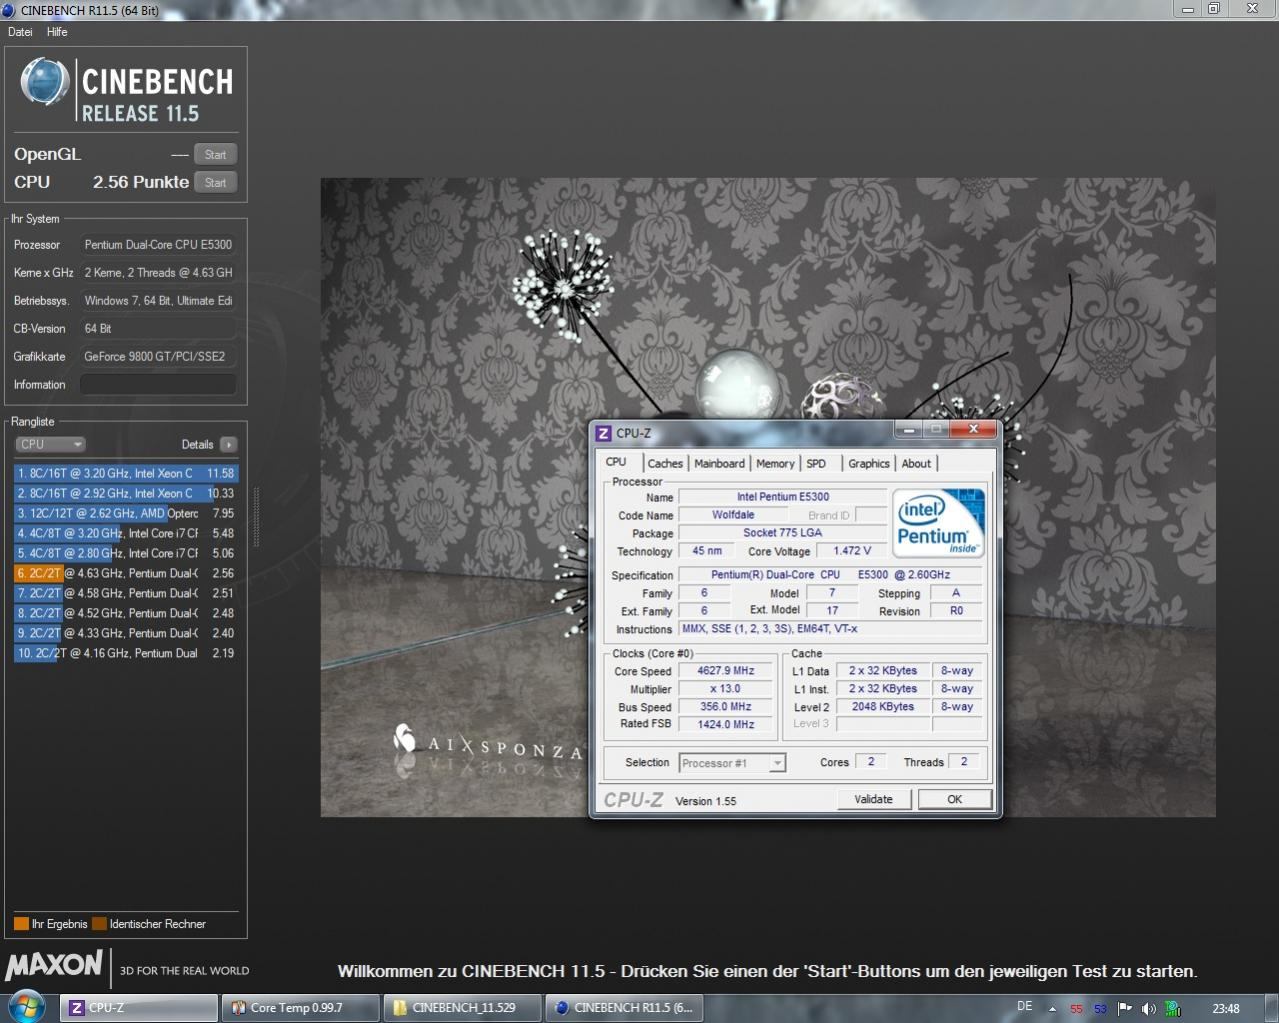Select ranking row 2C/2T @ 4.16 GHz
Image resolution: width=1279 pixels, height=1023 pixels.
pyautogui.click(x=126, y=653)
